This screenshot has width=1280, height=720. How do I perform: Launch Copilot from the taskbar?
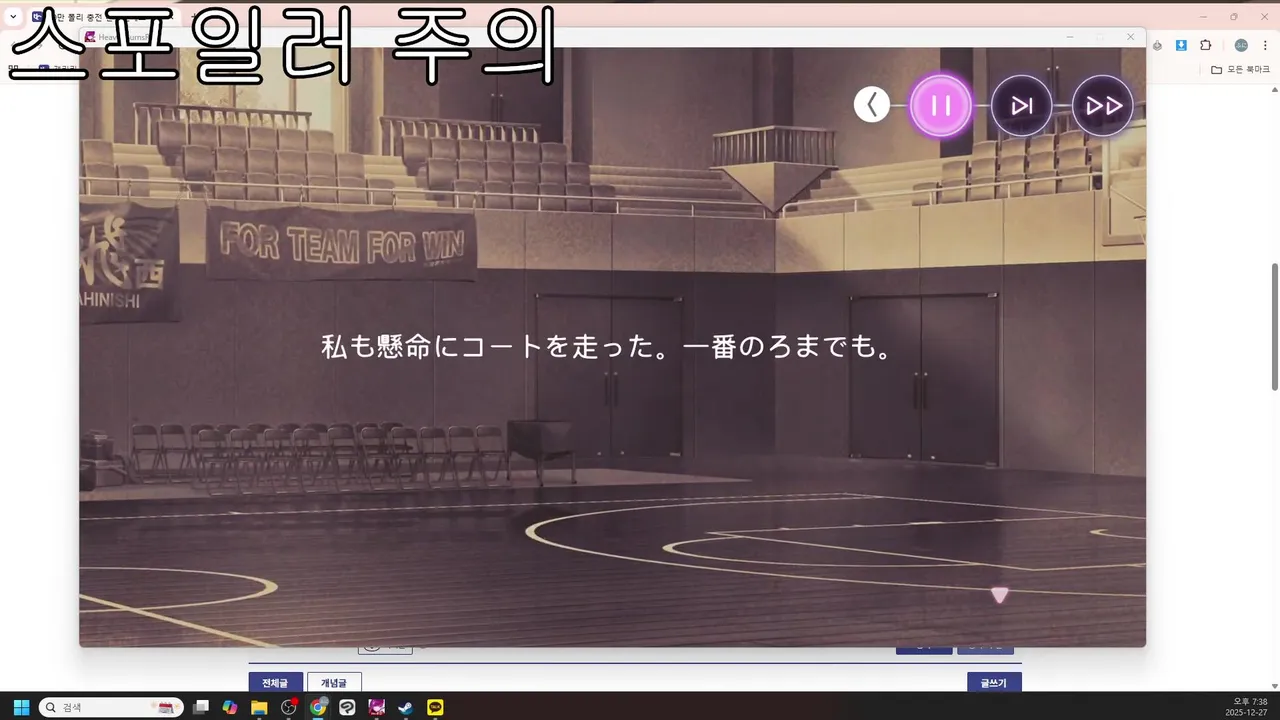[x=230, y=707]
